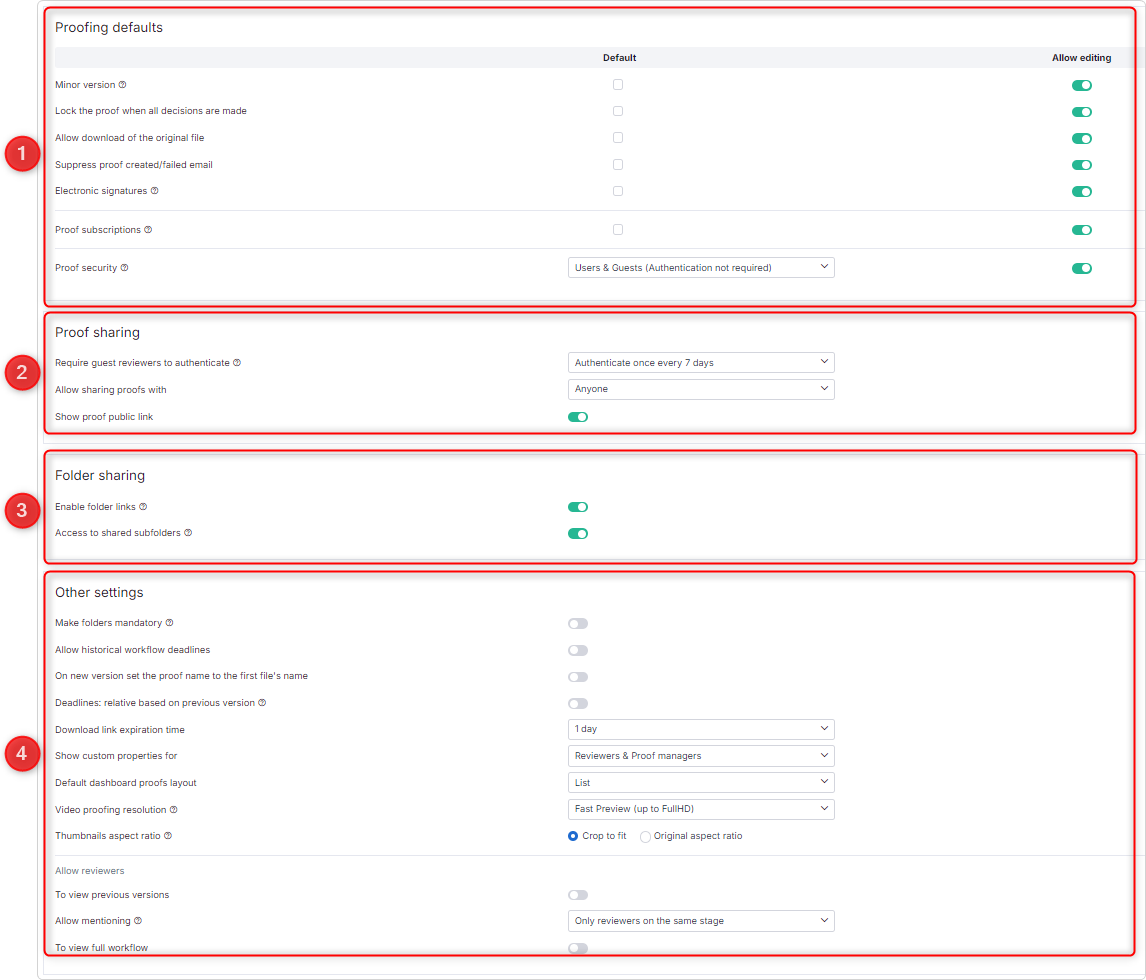
Task: Expand Video proofing resolution dropdown
Action: (701, 809)
